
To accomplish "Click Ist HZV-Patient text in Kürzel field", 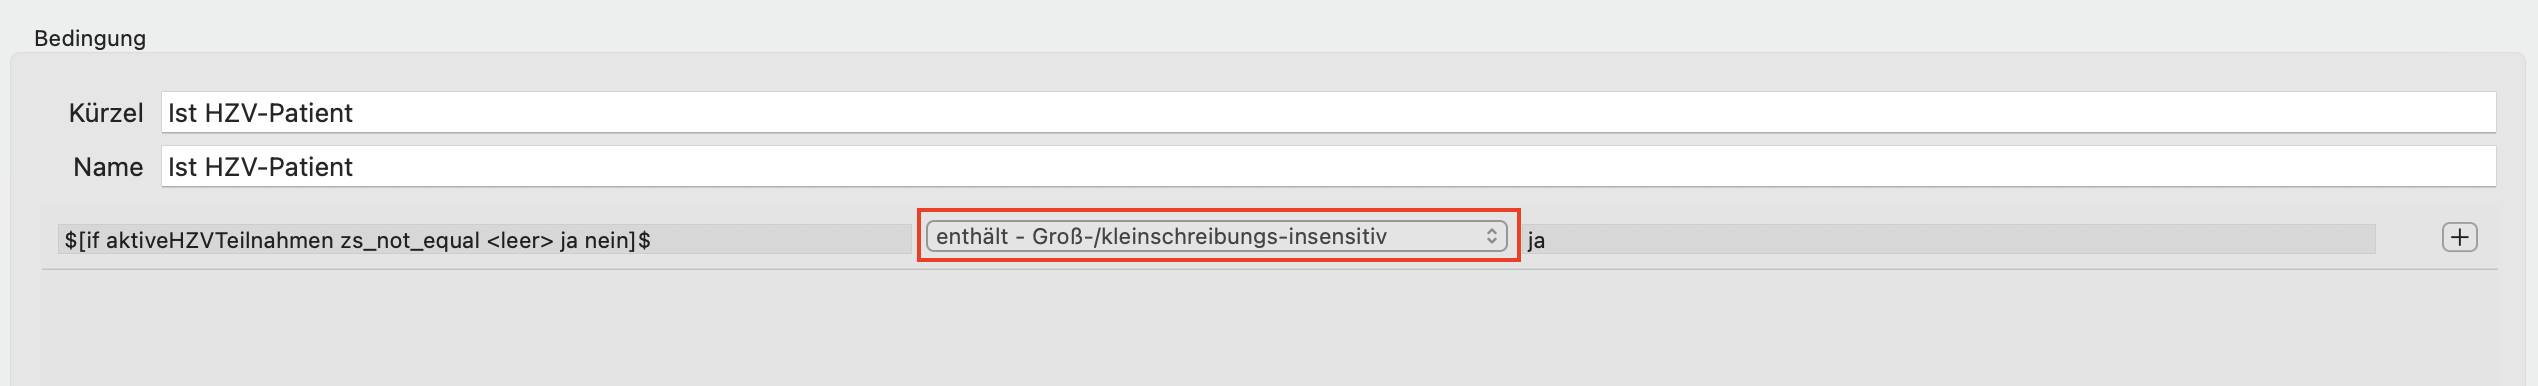I will [260, 113].
